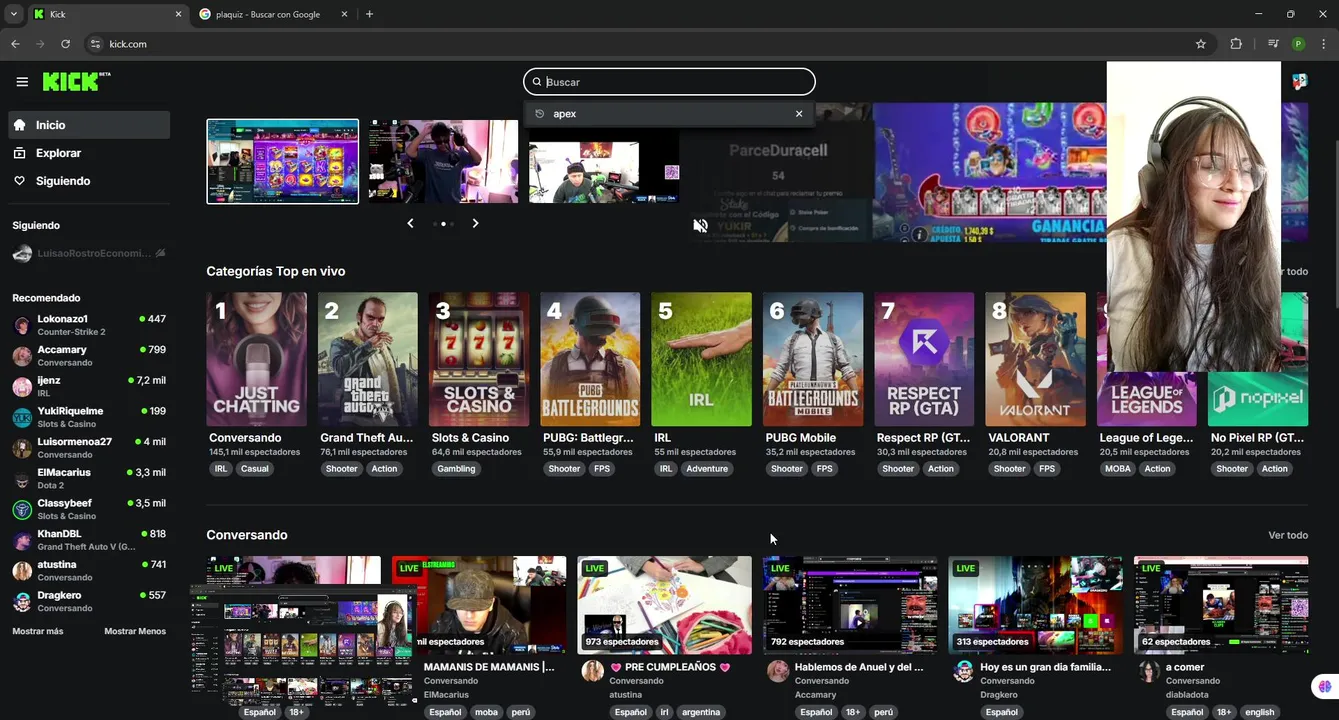Click english tag on diabladota stream
The height and width of the screenshot is (720, 1339).
(x=1259, y=712)
